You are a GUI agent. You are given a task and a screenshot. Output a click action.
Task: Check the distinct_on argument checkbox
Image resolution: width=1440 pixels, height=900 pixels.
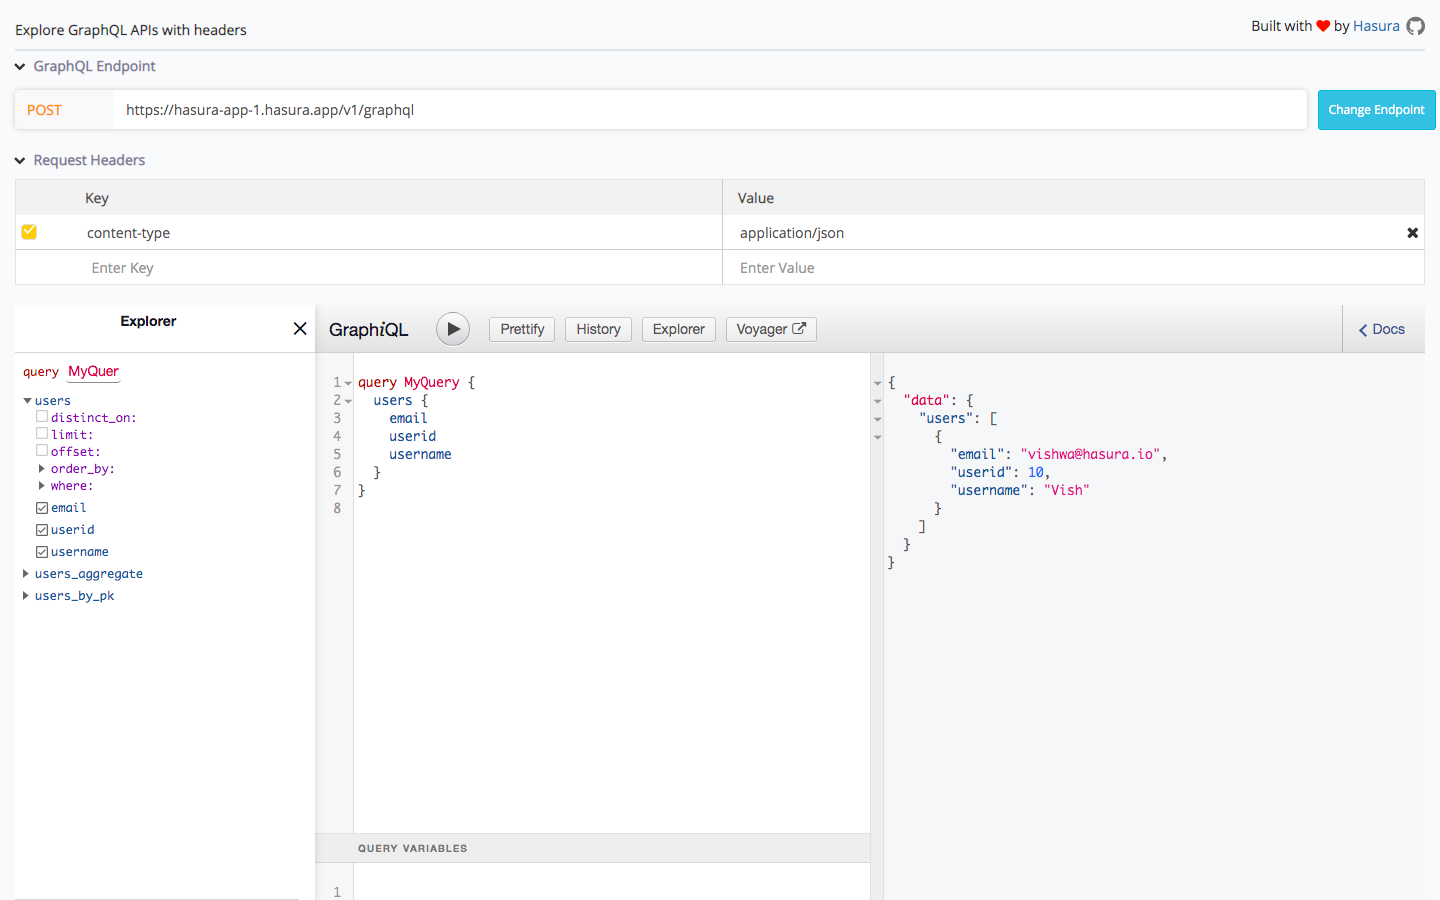tap(42, 416)
